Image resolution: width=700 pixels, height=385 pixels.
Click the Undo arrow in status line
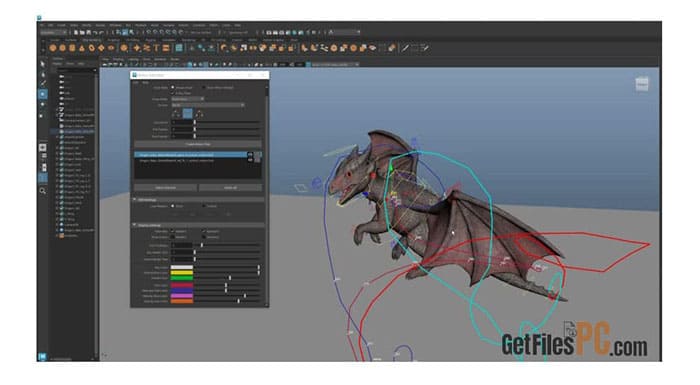click(x=95, y=33)
